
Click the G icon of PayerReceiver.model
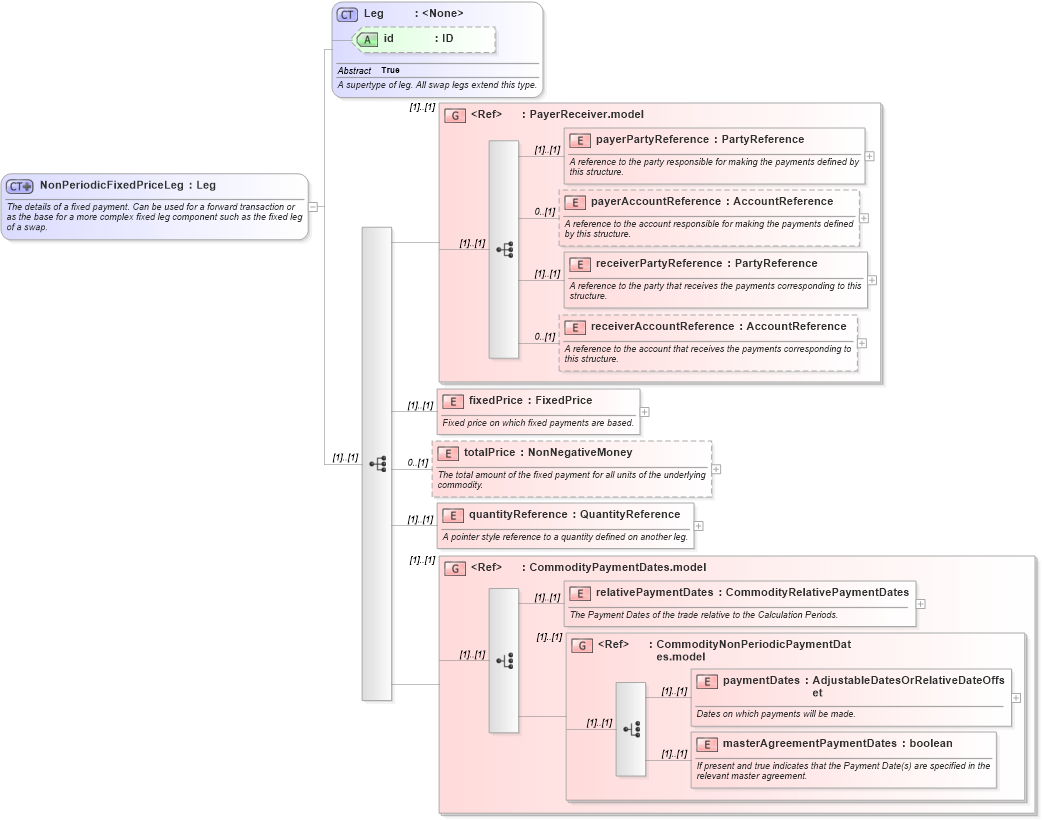(455, 115)
